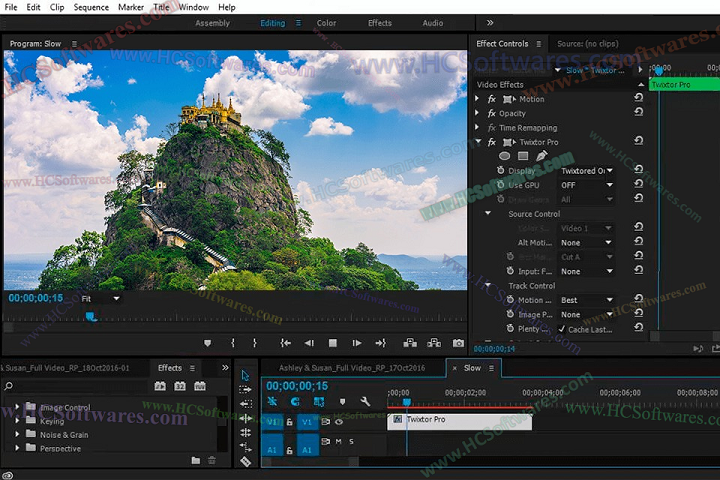Open the Source (no clips) panel tab
Screen dimensions: 720x480
coord(590,44)
